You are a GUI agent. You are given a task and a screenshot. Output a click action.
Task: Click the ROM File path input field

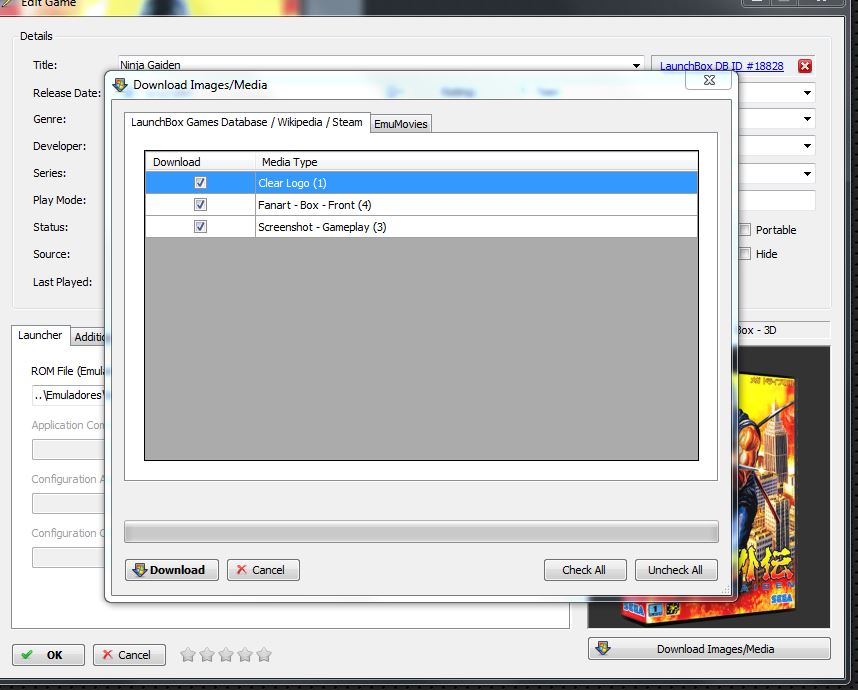point(68,395)
